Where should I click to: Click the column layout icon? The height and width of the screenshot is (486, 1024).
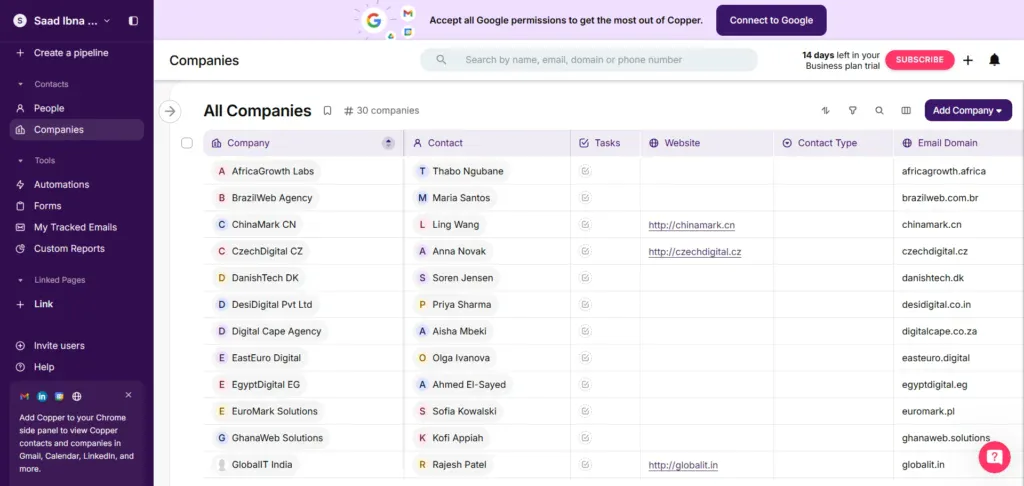pyautogui.click(x=906, y=111)
